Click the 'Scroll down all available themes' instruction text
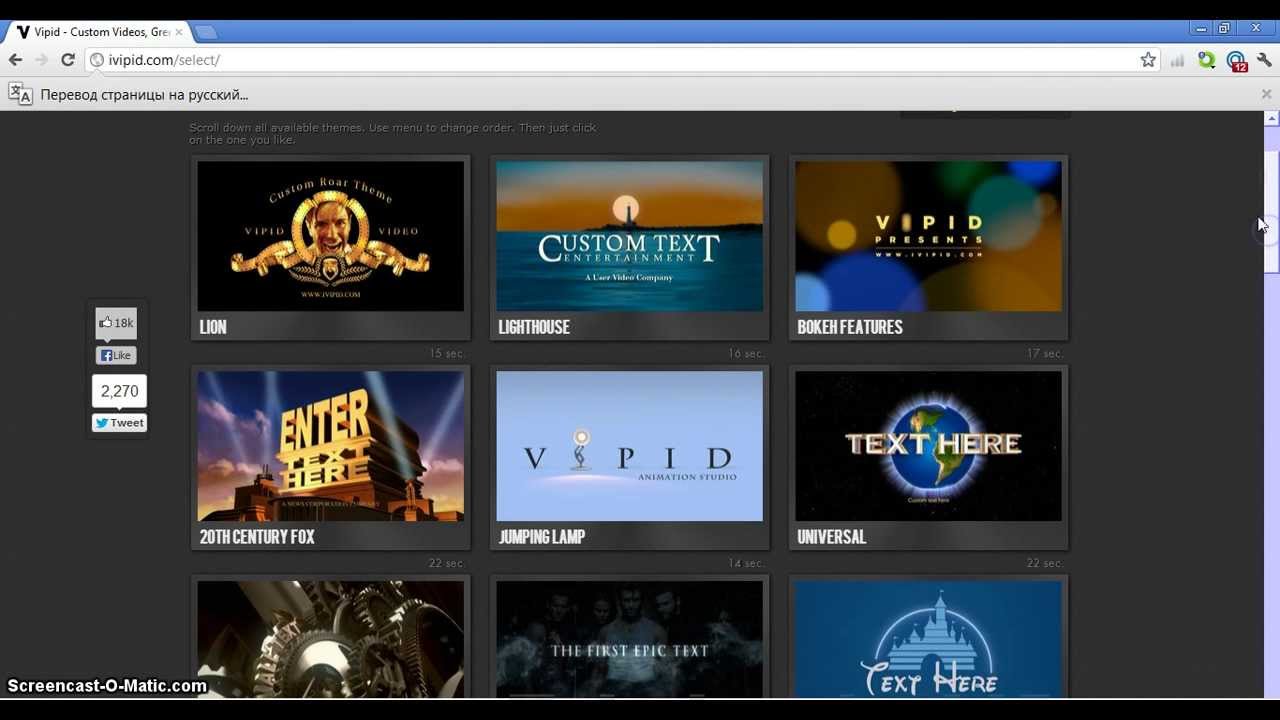This screenshot has height=720, width=1280. [393, 134]
